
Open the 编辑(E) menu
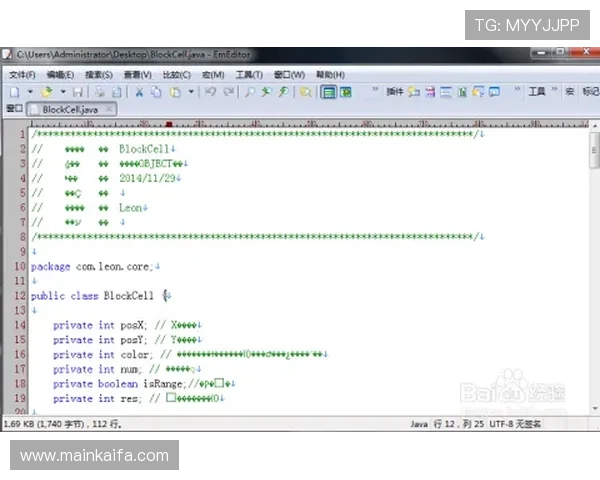[x=60, y=74]
